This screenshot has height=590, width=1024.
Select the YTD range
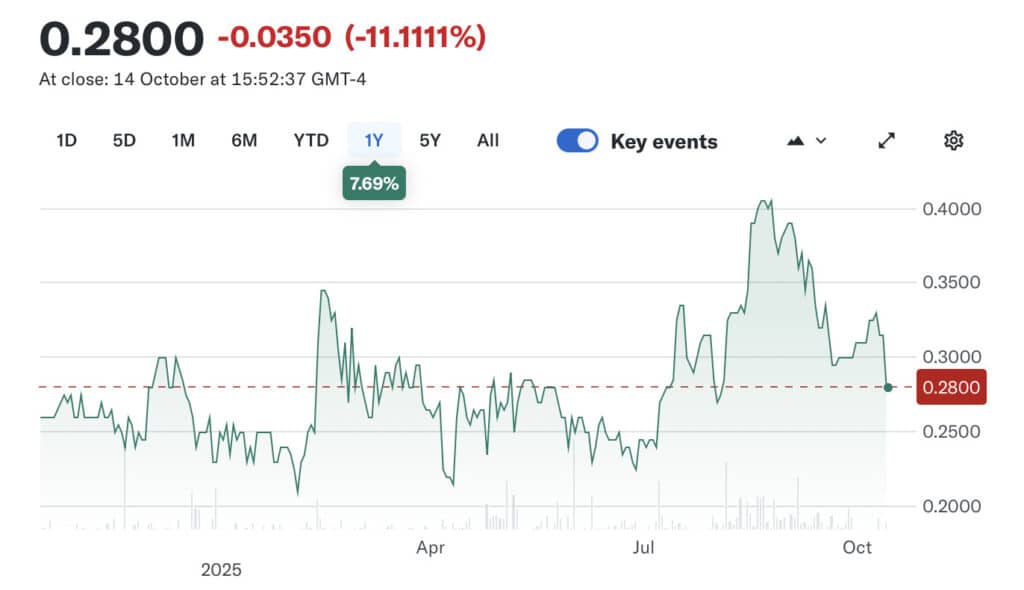[311, 141]
